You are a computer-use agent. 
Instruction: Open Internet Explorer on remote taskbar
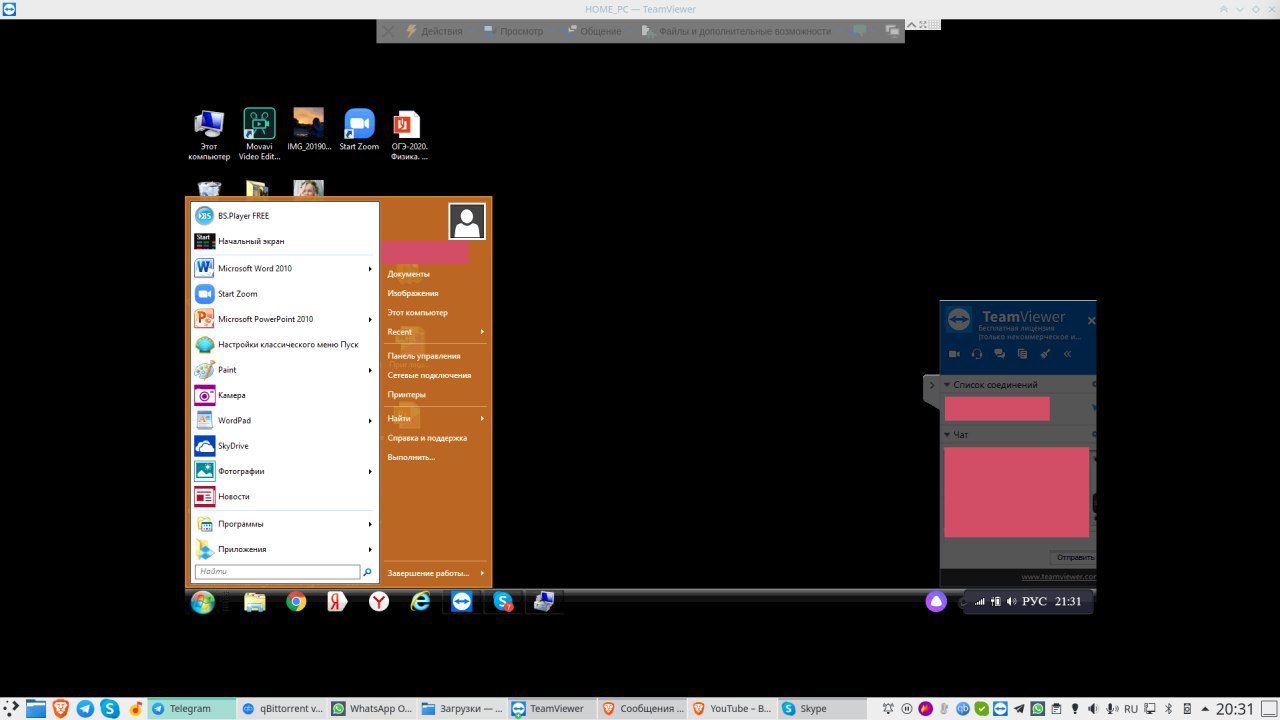click(x=420, y=602)
